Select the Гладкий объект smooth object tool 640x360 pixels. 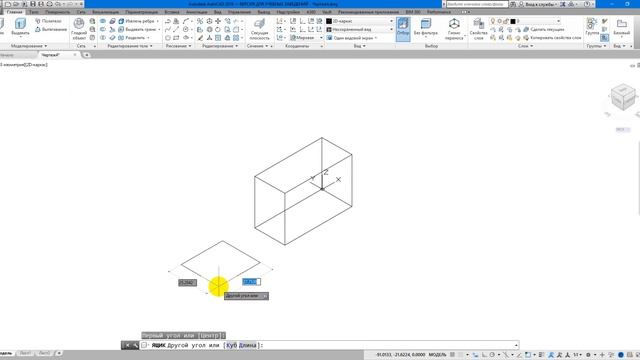click(79, 29)
